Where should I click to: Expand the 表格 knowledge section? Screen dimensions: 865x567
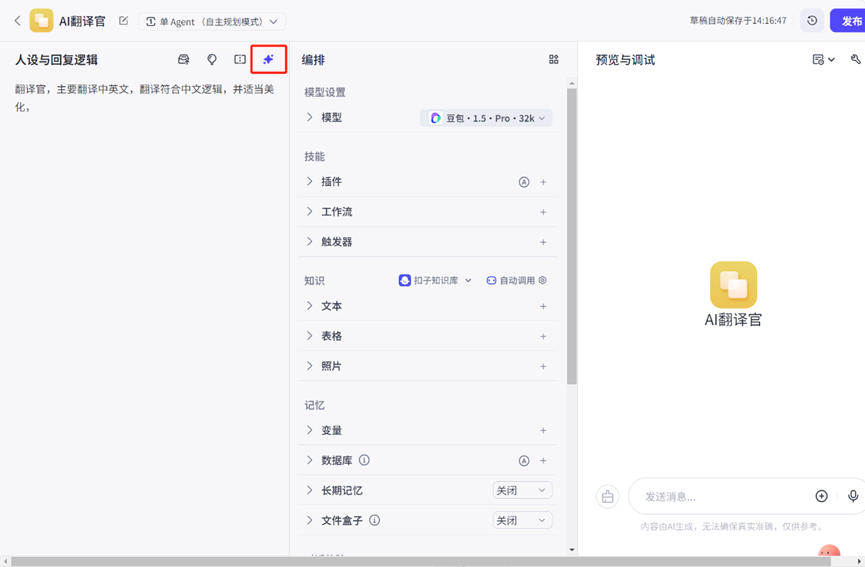309,336
